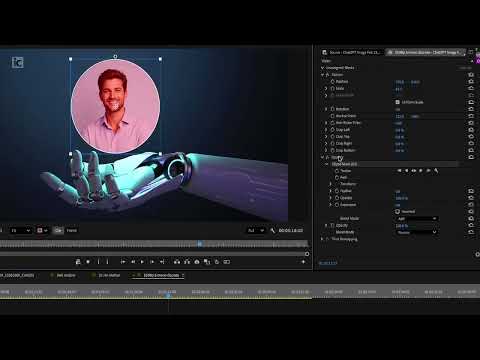This screenshot has height=360, width=480.
Task: Click Program Monitor zoom scrollbar handle
Action: pos(307,254)
